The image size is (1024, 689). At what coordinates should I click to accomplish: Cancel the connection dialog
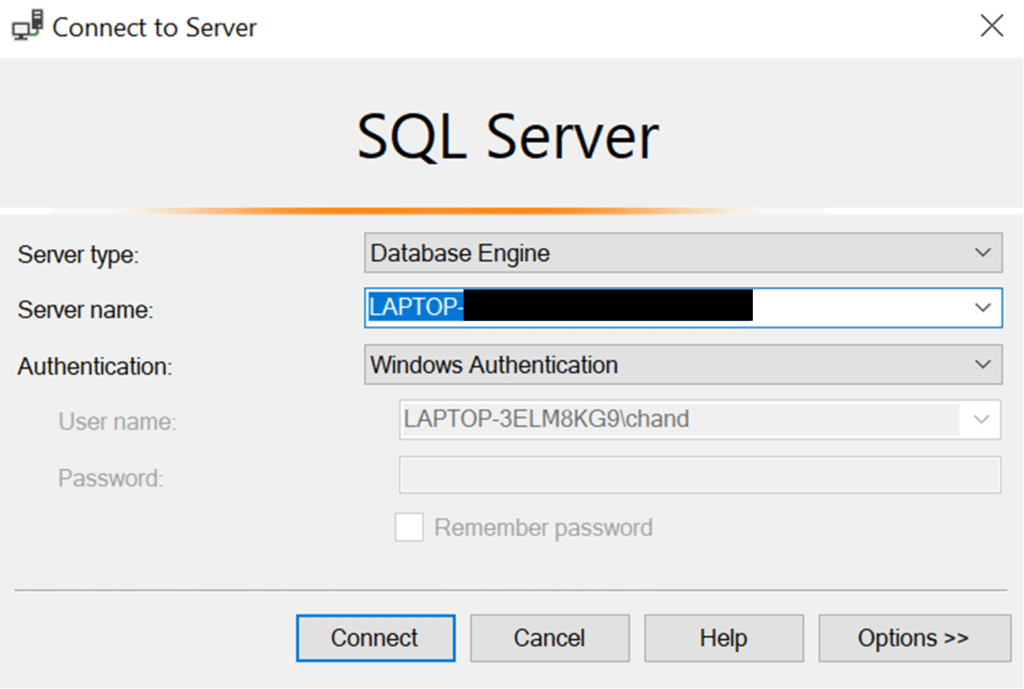pyautogui.click(x=549, y=638)
